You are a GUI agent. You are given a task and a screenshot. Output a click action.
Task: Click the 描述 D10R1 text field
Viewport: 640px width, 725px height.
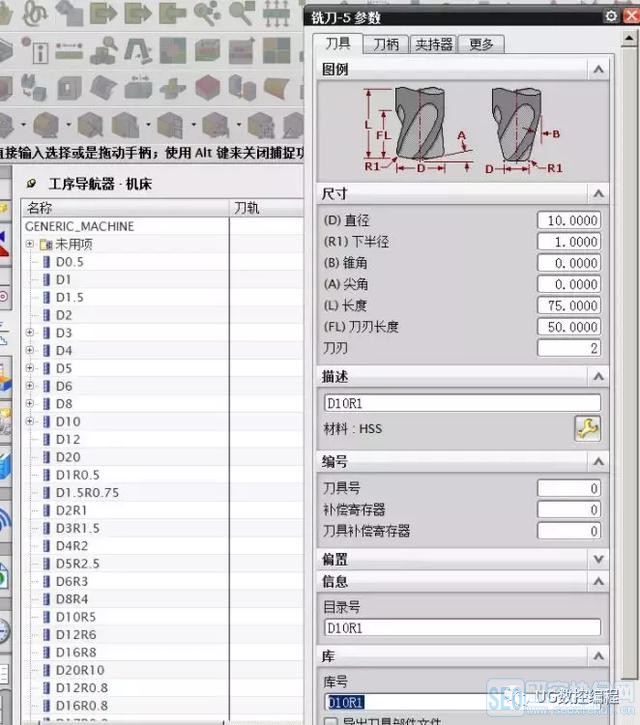(462, 403)
